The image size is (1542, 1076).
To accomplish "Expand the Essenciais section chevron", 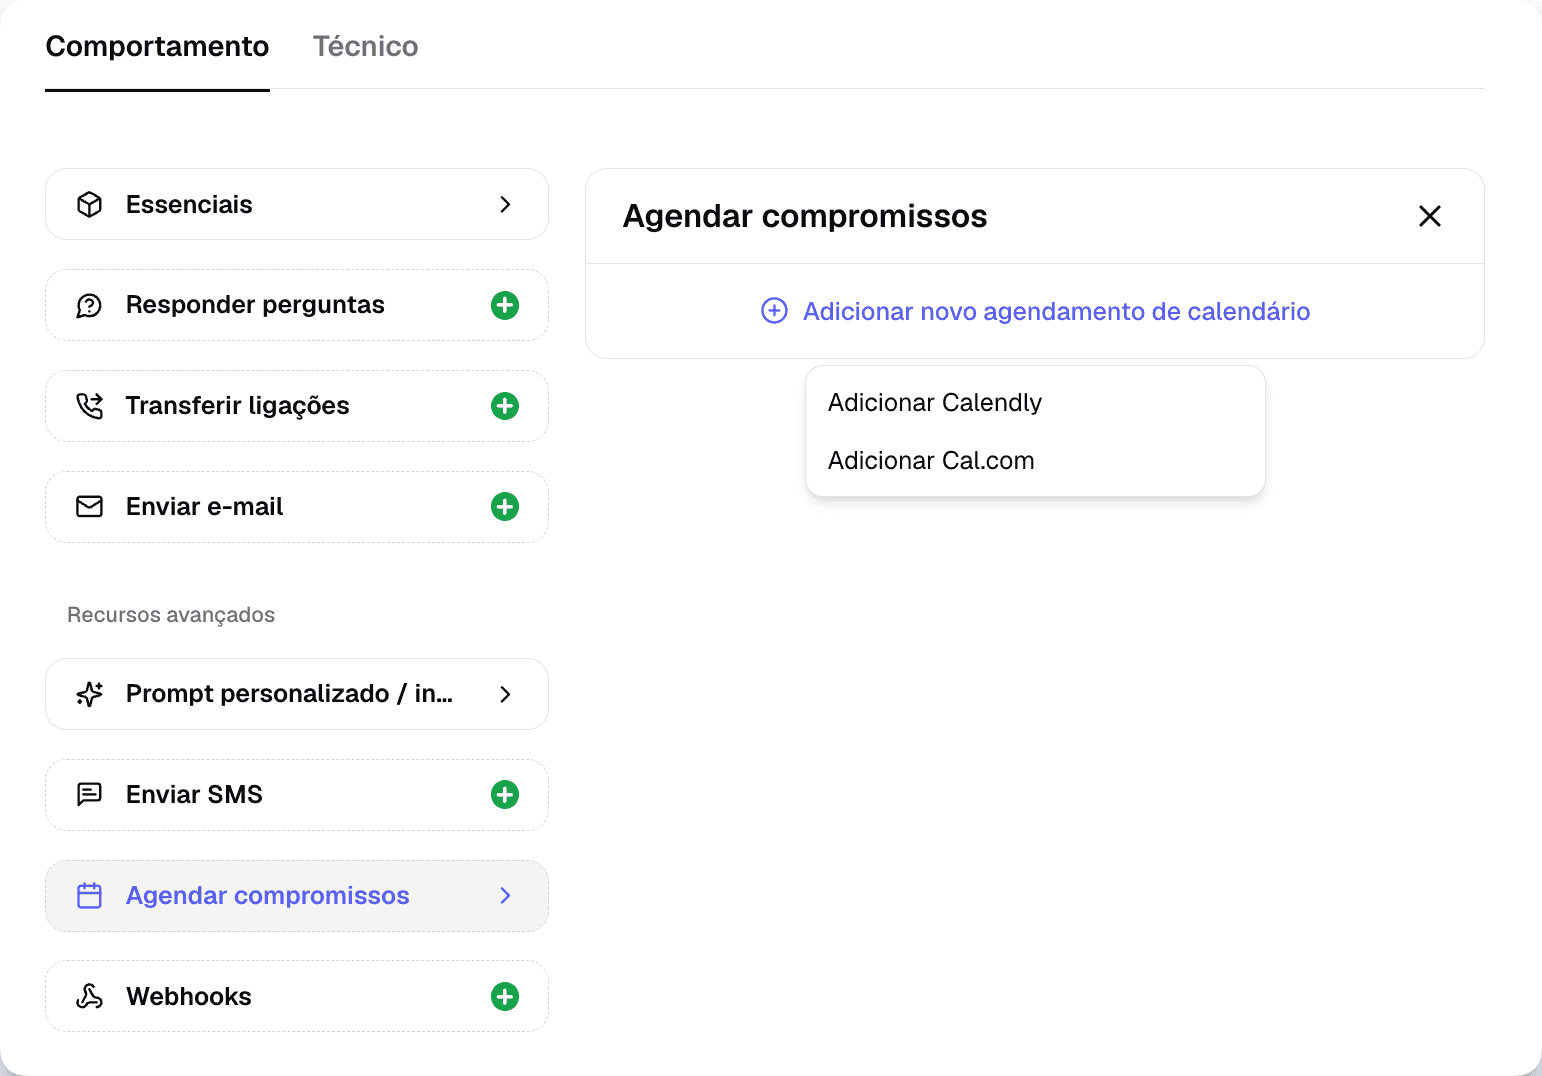I will pyautogui.click(x=505, y=205).
